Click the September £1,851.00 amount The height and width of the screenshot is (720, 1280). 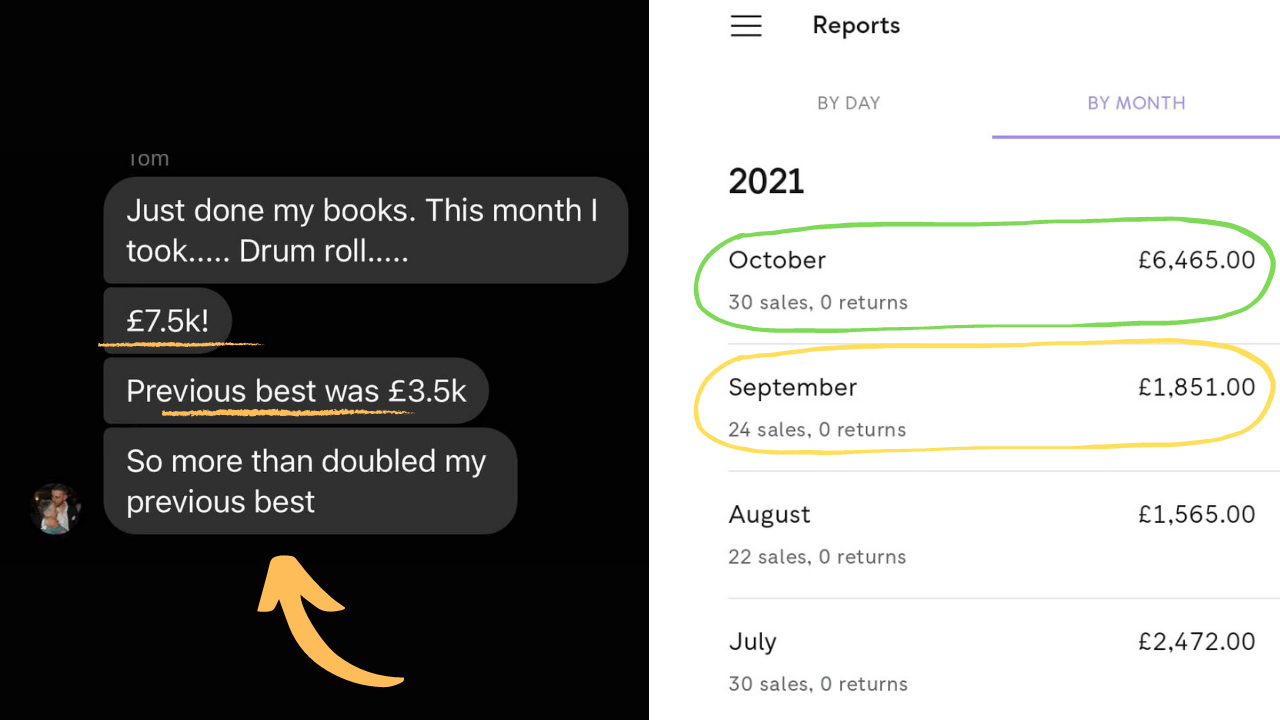pos(1196,387)
